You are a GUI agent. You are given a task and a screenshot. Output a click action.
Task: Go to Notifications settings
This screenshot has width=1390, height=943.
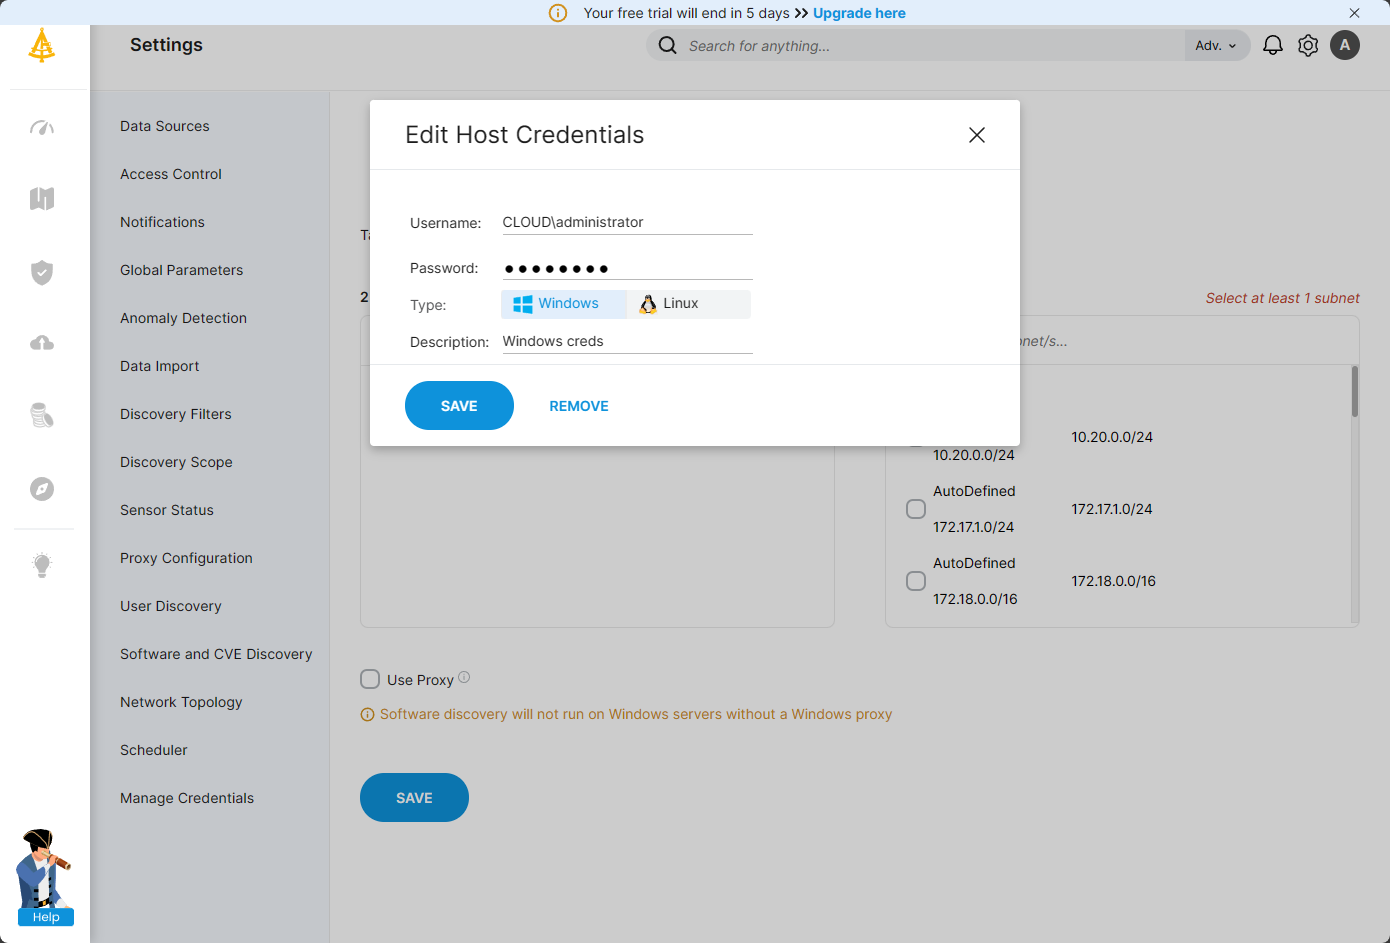coord(162,222)
